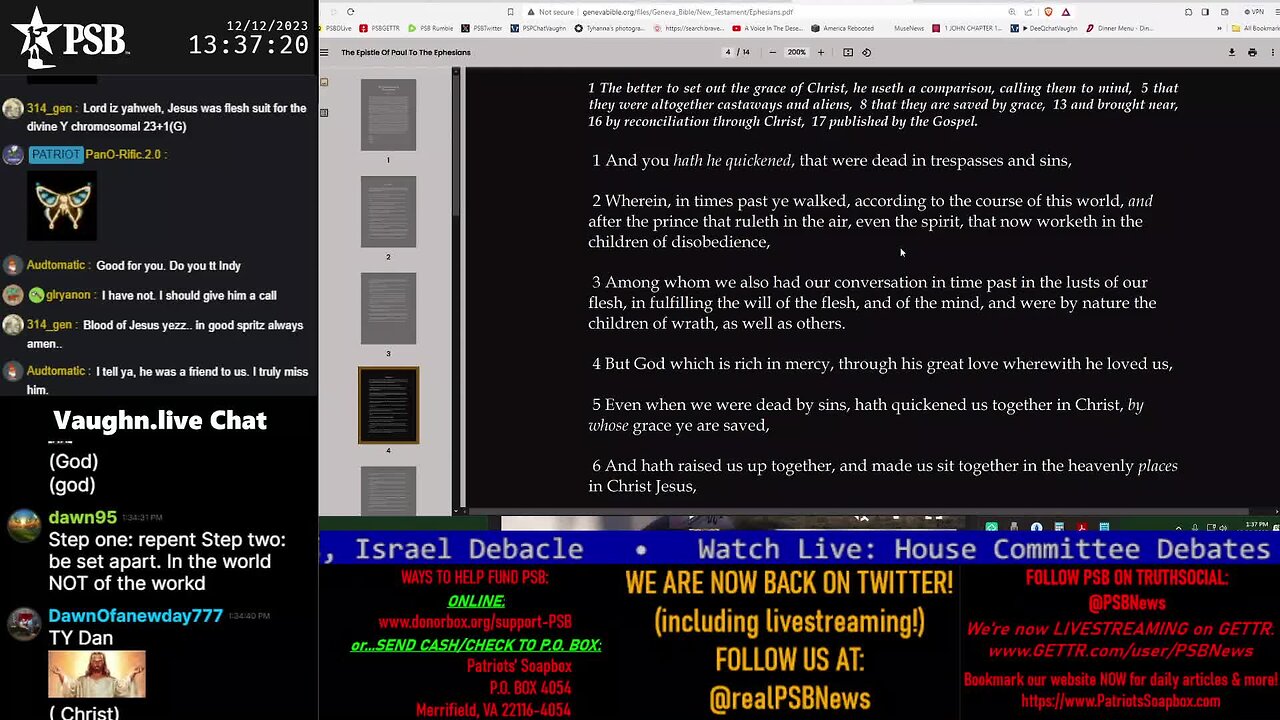1280x720 pixels.
Task: Open the 1 JOHN CHAPTER 1 bookmark
Action: (x=967, y=28)
